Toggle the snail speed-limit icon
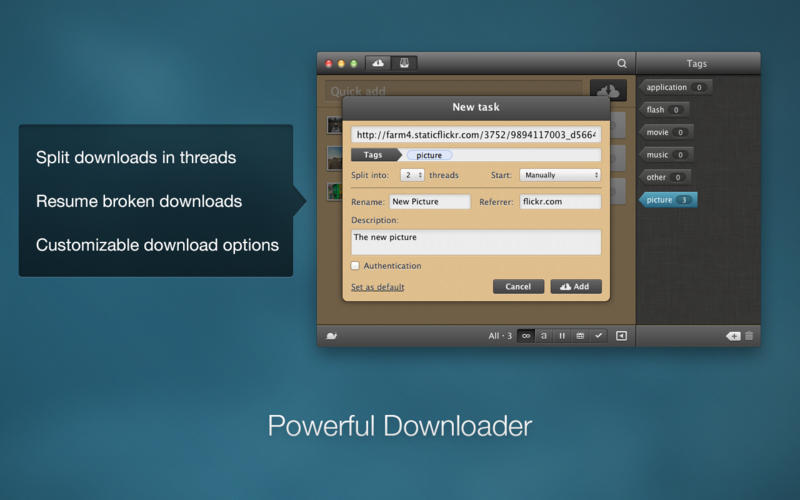This screenshot has width=800, height=500. (332, 336)
